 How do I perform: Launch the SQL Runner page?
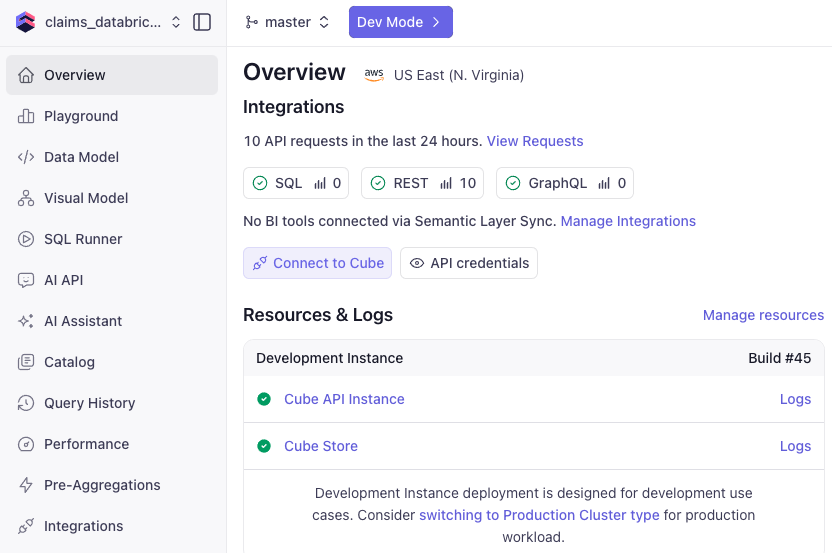(x=112, y=239)
